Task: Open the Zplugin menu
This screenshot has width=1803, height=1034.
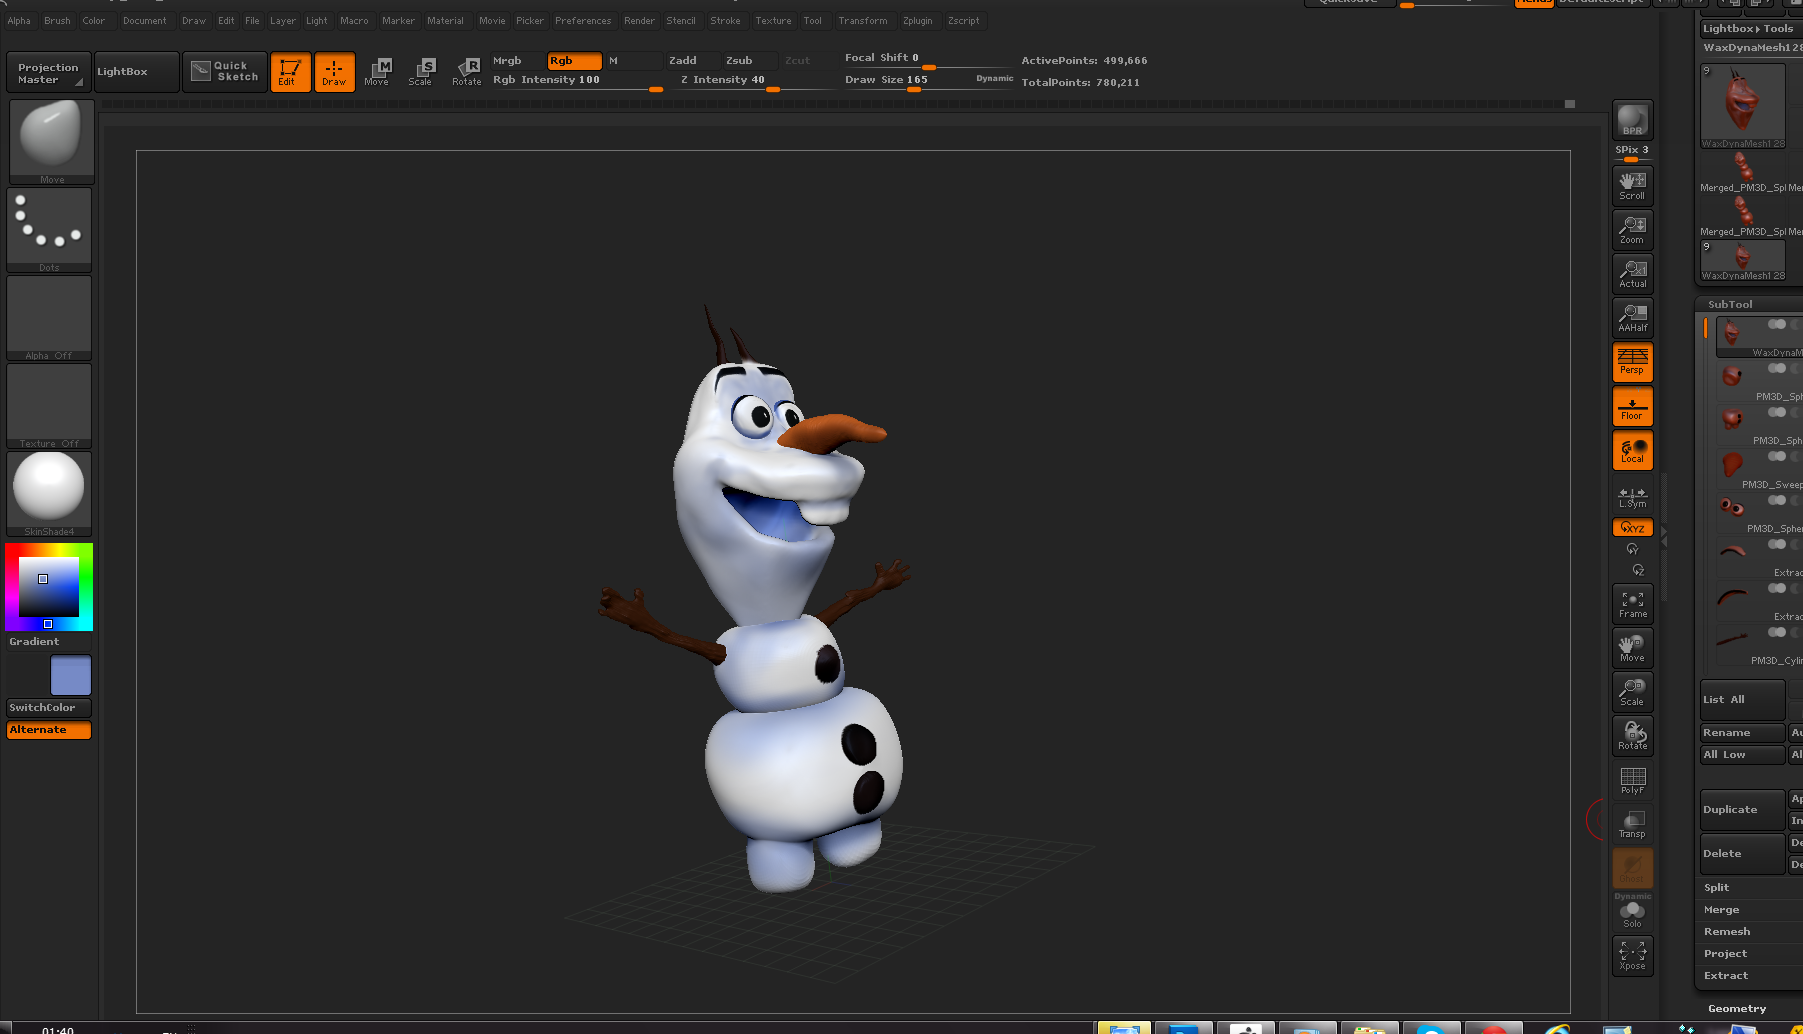Action: click(x=917, y=21)
